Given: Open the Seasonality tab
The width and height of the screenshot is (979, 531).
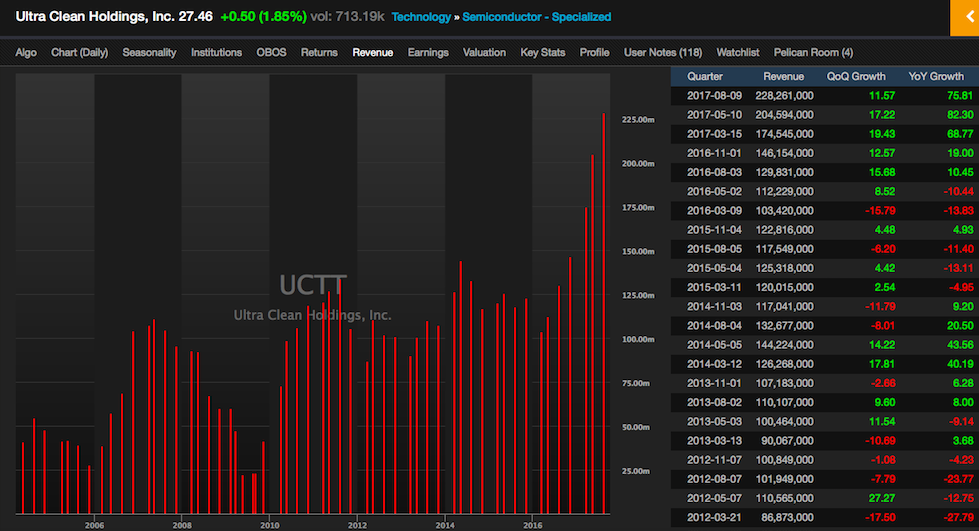Looking at the screenshot, I should click(149, 52).
